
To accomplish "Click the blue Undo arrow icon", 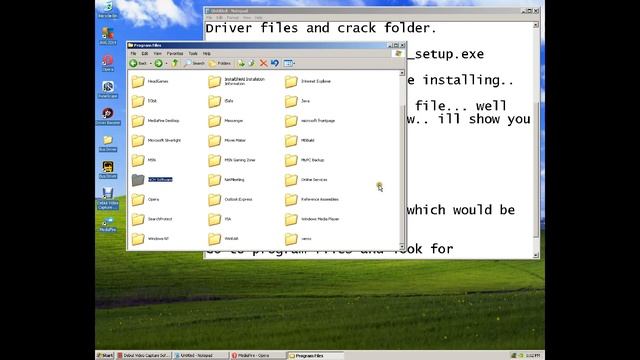I will (x=275, y=63).
